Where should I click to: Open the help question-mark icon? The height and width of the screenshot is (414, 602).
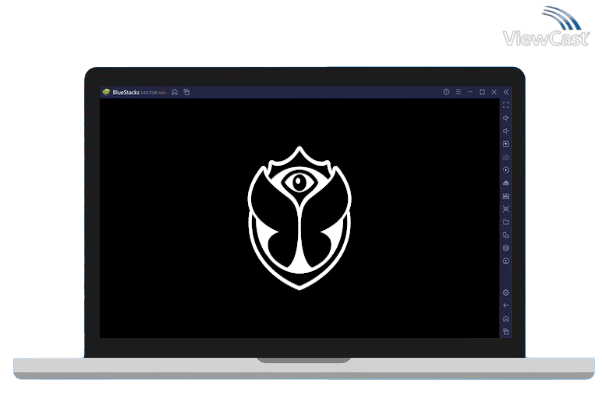[x=446, y=92]
